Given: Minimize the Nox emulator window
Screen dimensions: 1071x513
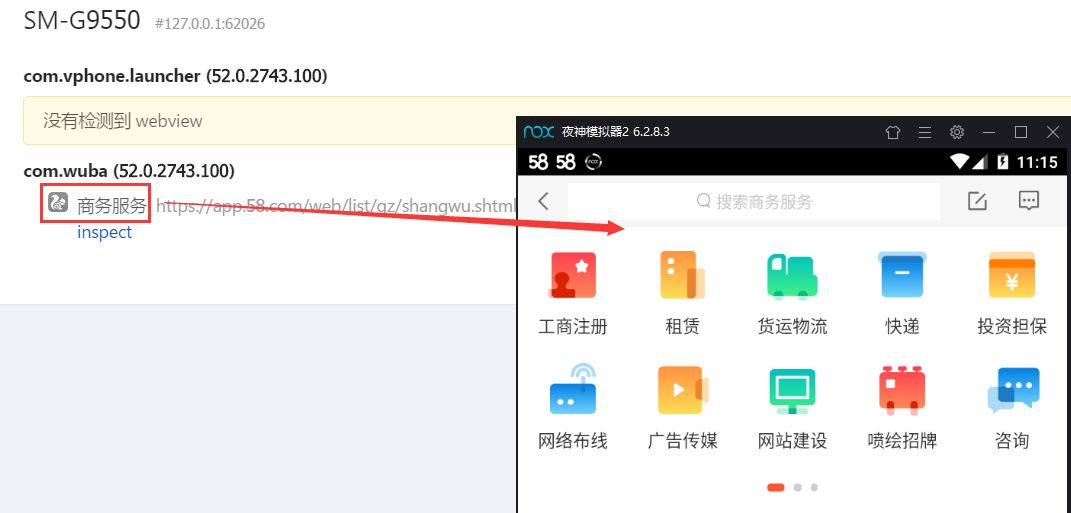Looking at the screenshot, I should pyautogui.click(x=988, y=132).
